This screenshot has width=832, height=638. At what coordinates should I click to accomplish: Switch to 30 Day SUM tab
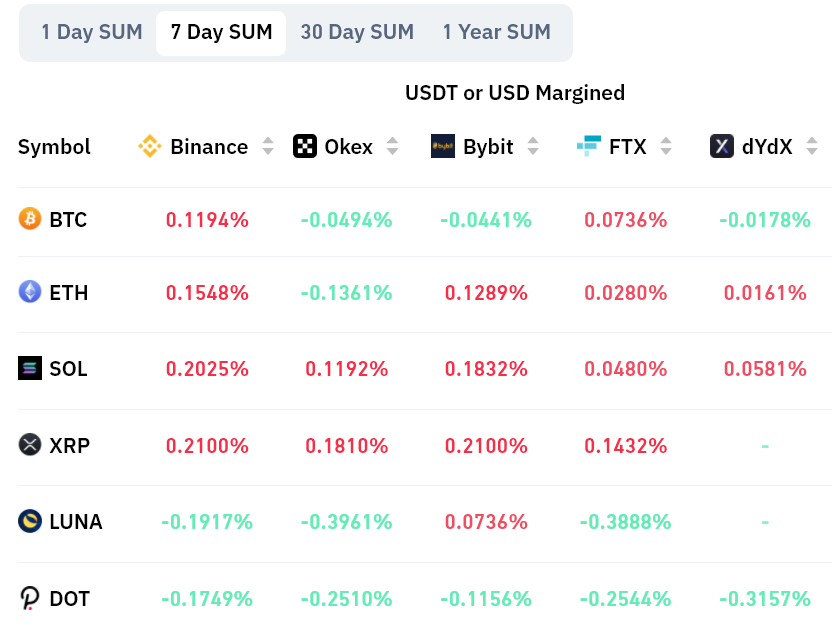point(357,33)
